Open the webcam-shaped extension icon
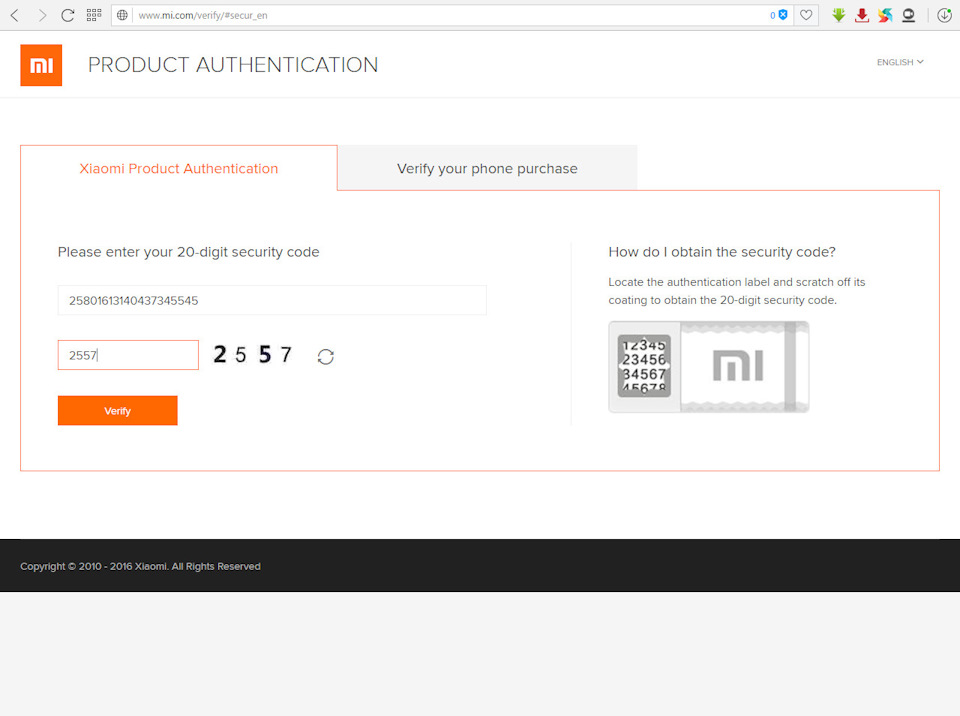 point(909,15)
